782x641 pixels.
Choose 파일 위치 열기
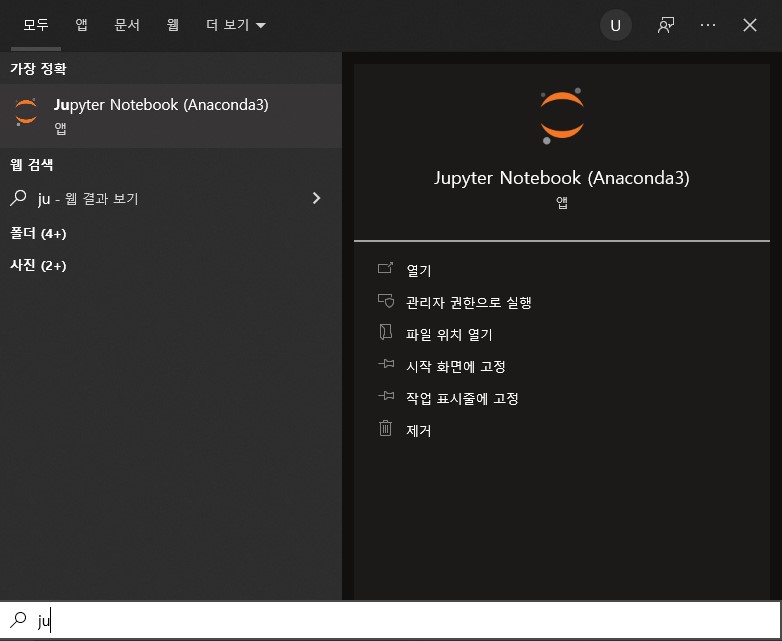(449, 334)
